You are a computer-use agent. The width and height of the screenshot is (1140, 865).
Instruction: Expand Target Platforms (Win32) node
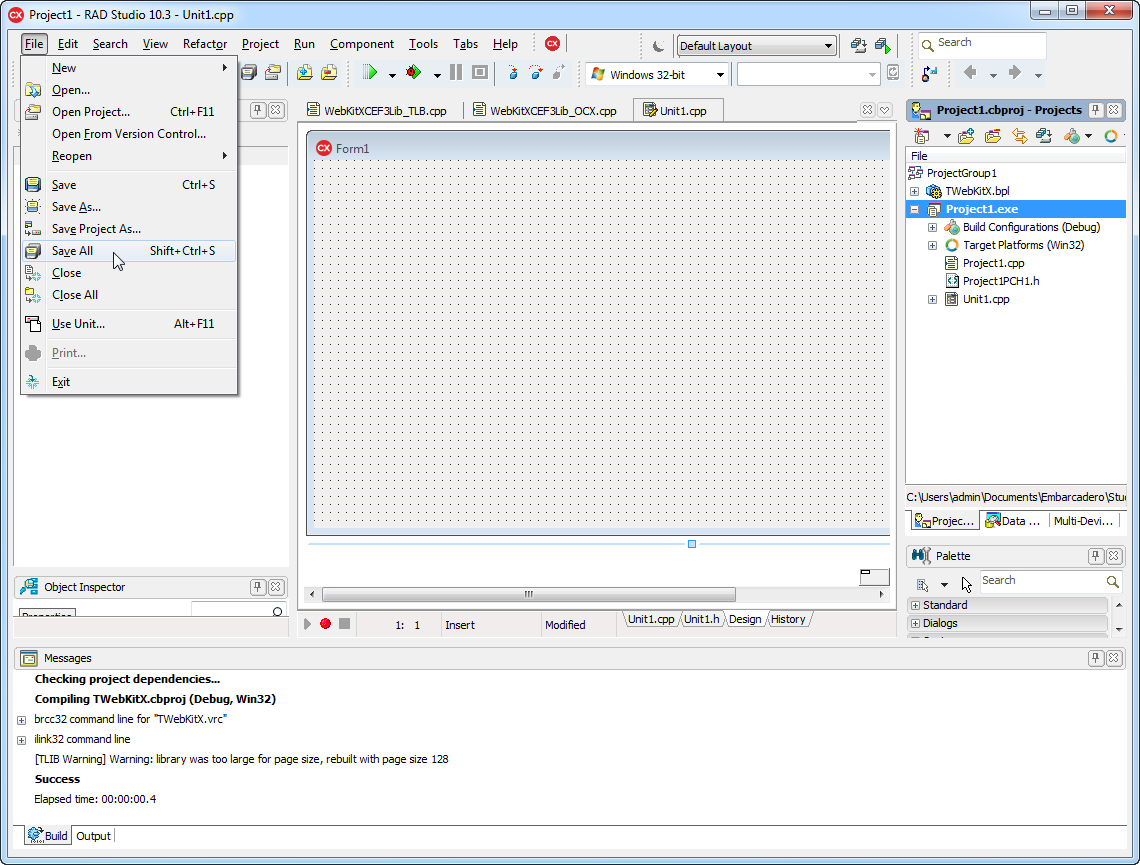932,246
